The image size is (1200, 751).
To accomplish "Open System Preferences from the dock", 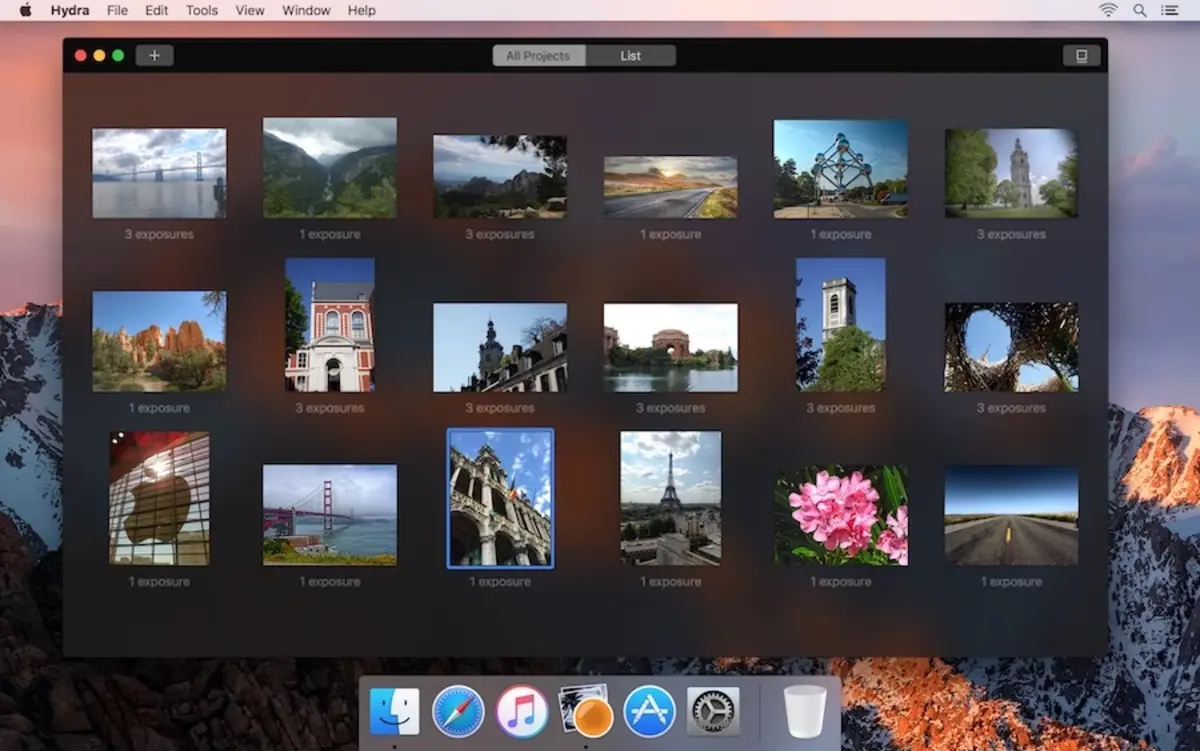I will 713,711.
